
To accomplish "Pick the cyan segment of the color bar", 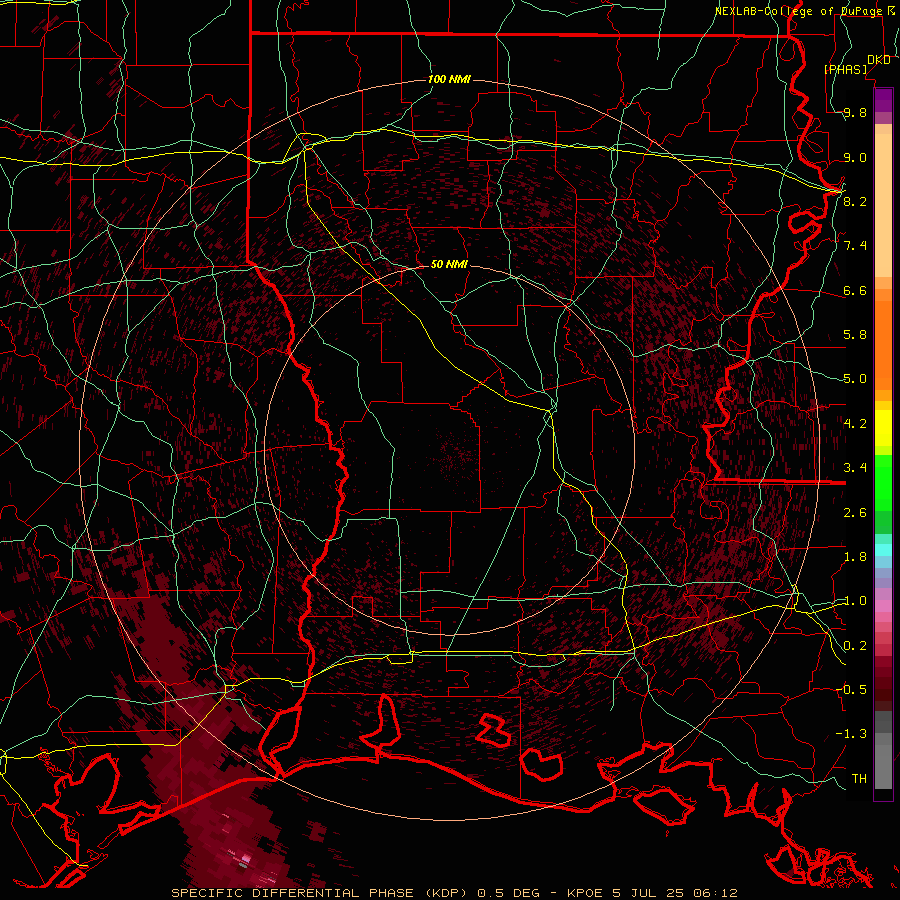I will pyautogui.click(x=883, y=549).
